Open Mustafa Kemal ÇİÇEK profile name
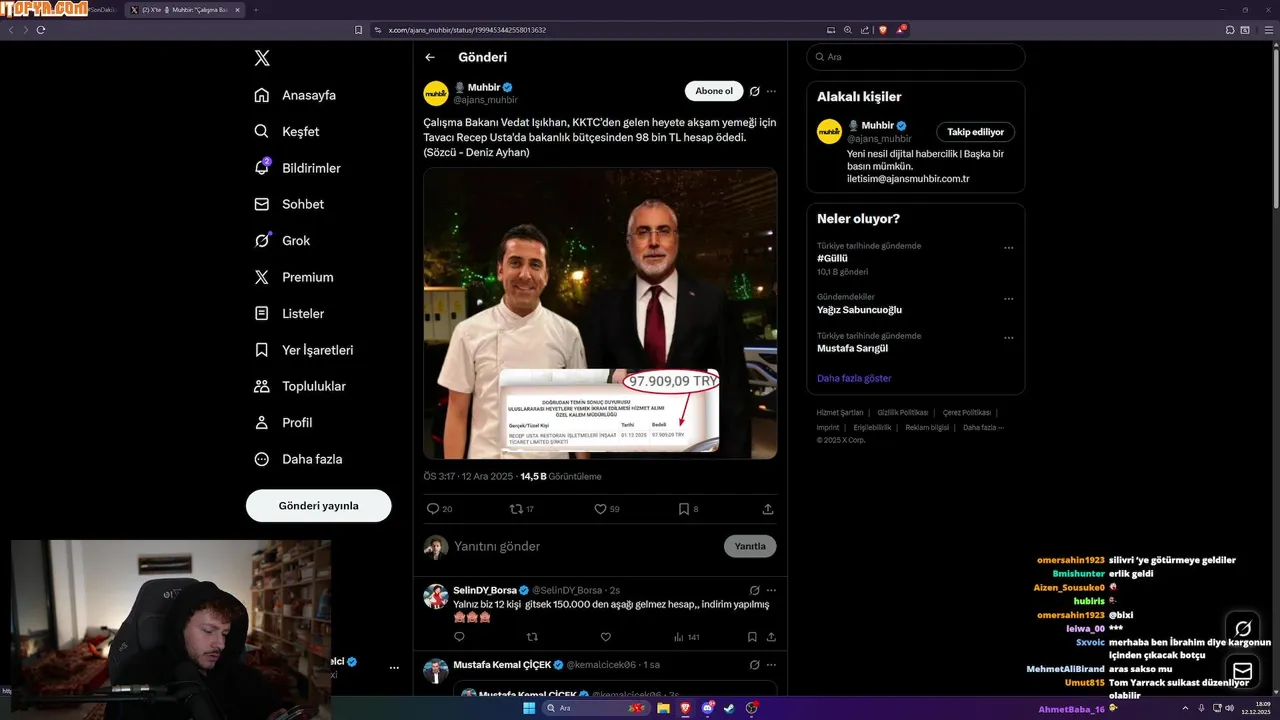The image size is (1280, 720). (x=503, y=665)
